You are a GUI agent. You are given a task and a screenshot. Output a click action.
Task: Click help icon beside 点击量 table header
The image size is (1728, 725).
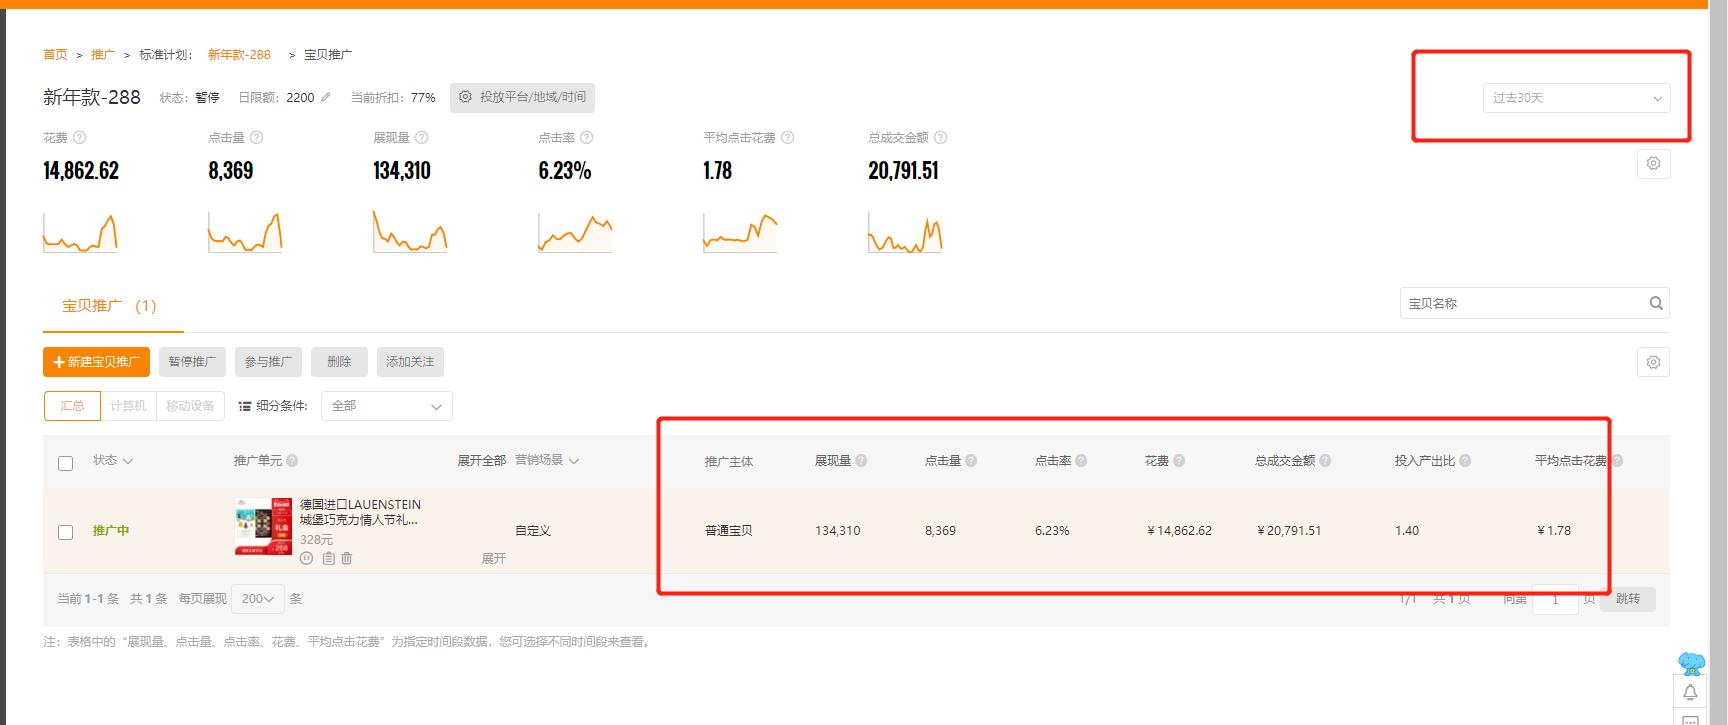[x=971, y=461]
